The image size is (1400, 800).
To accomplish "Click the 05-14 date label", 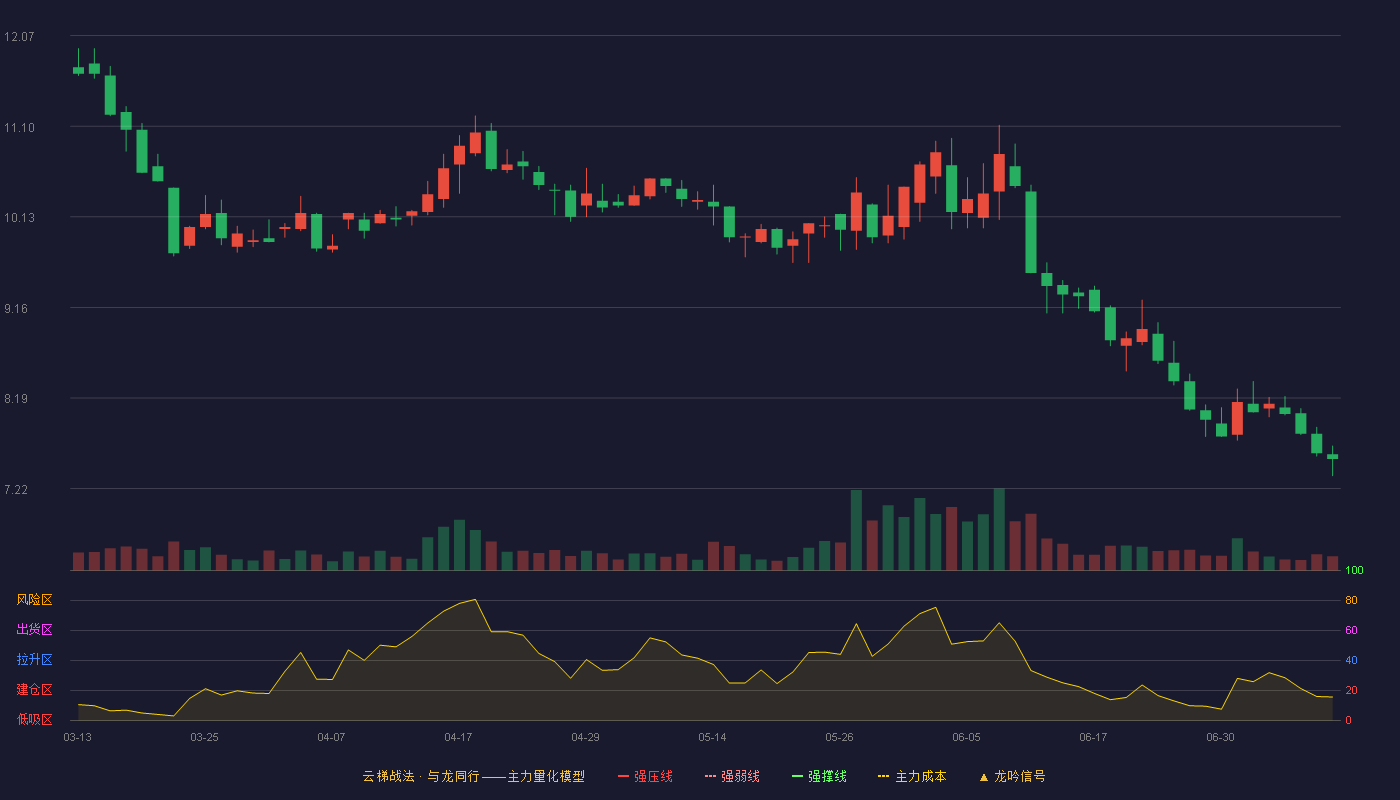I will click(712, 737).
